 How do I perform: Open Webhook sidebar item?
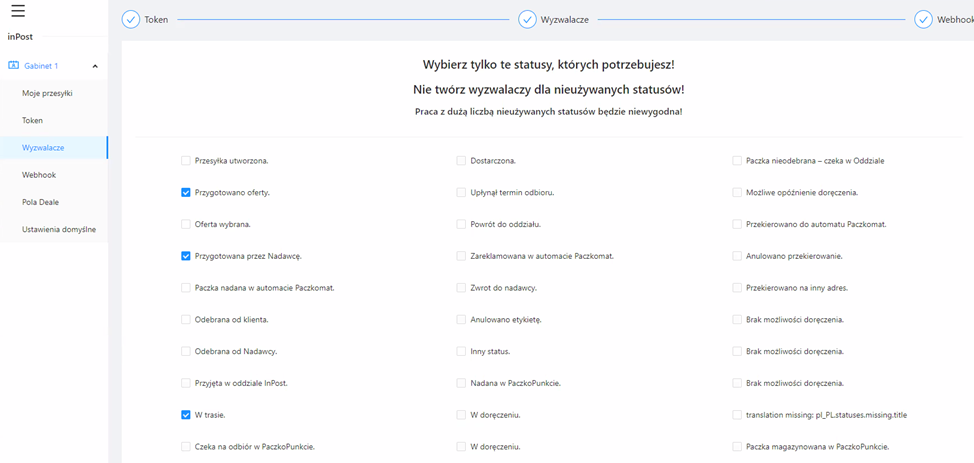tap(54, 175)
